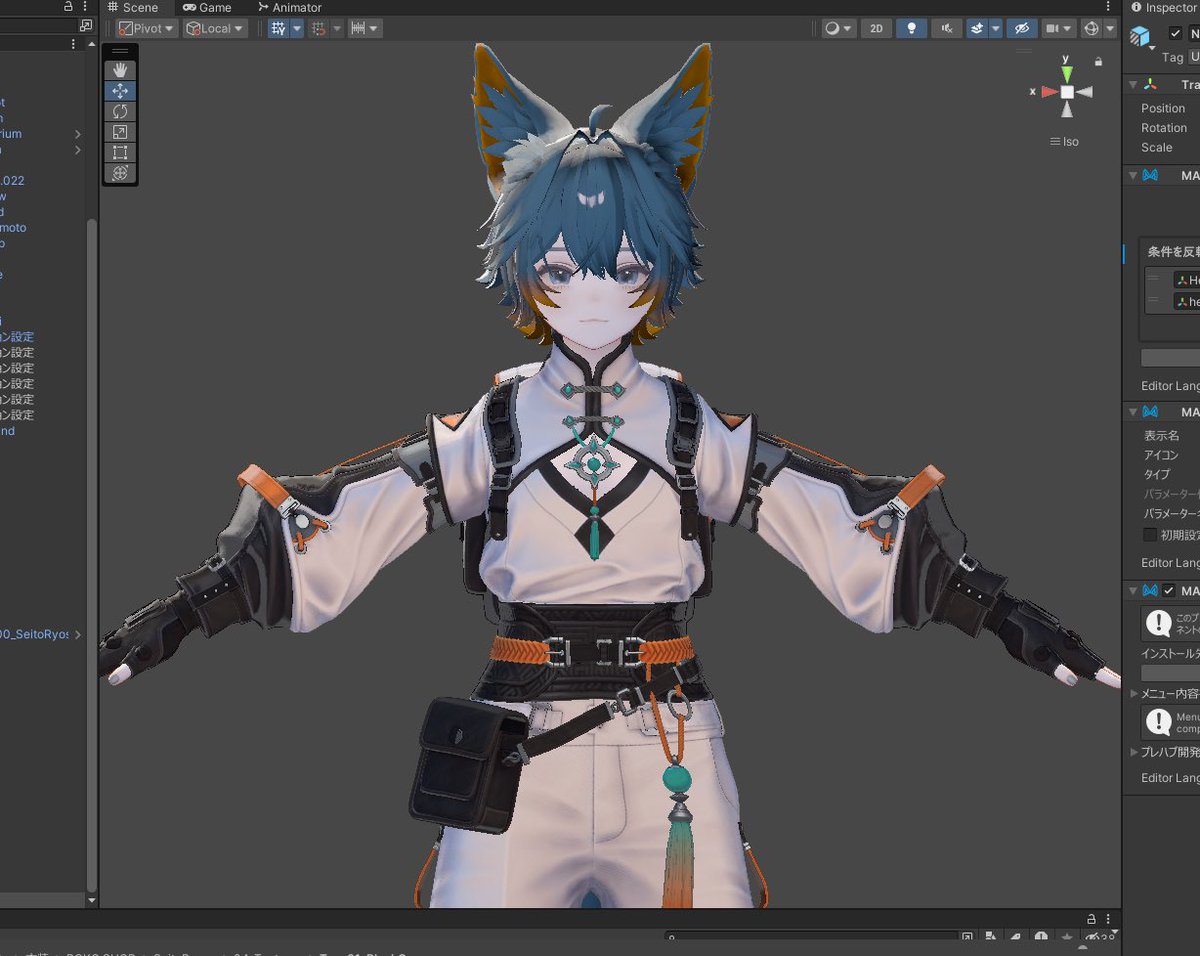Select the Inspector tab
Image resolution: width=1200 pixels, height=956 pixels.
pos(1166,7)
